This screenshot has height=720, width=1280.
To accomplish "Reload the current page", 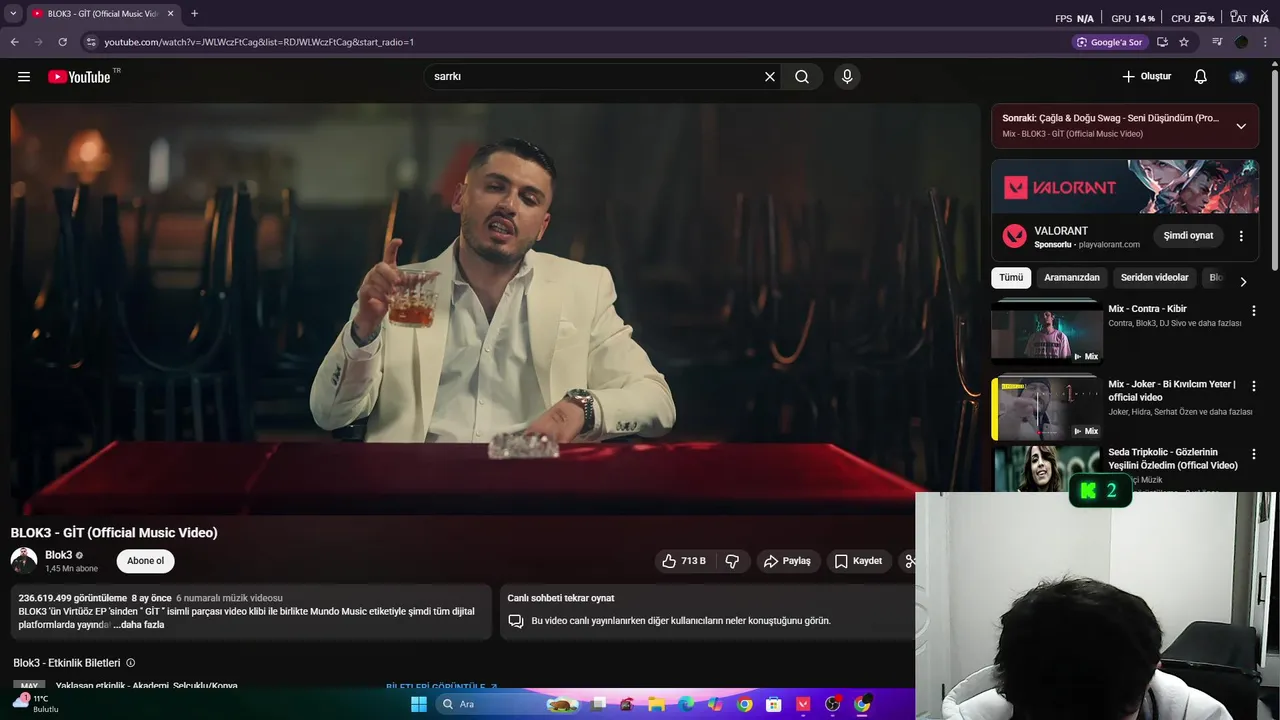I will click(x=62, y=42).
